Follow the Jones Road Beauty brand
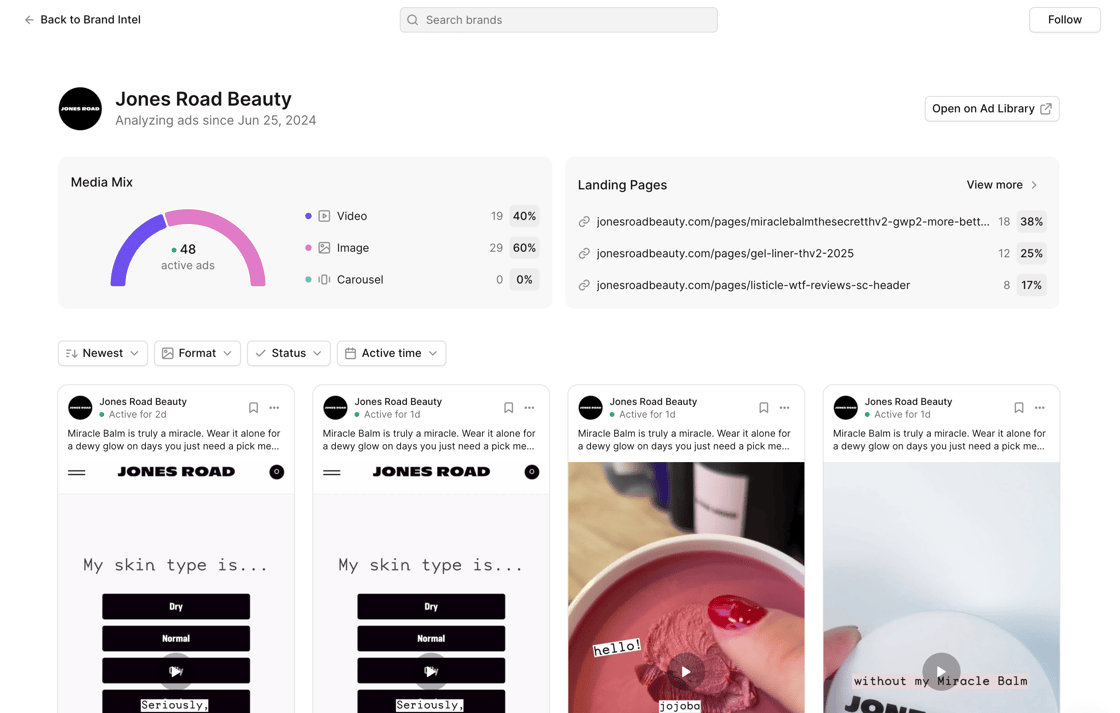1120x713 pixels. 1064,20
